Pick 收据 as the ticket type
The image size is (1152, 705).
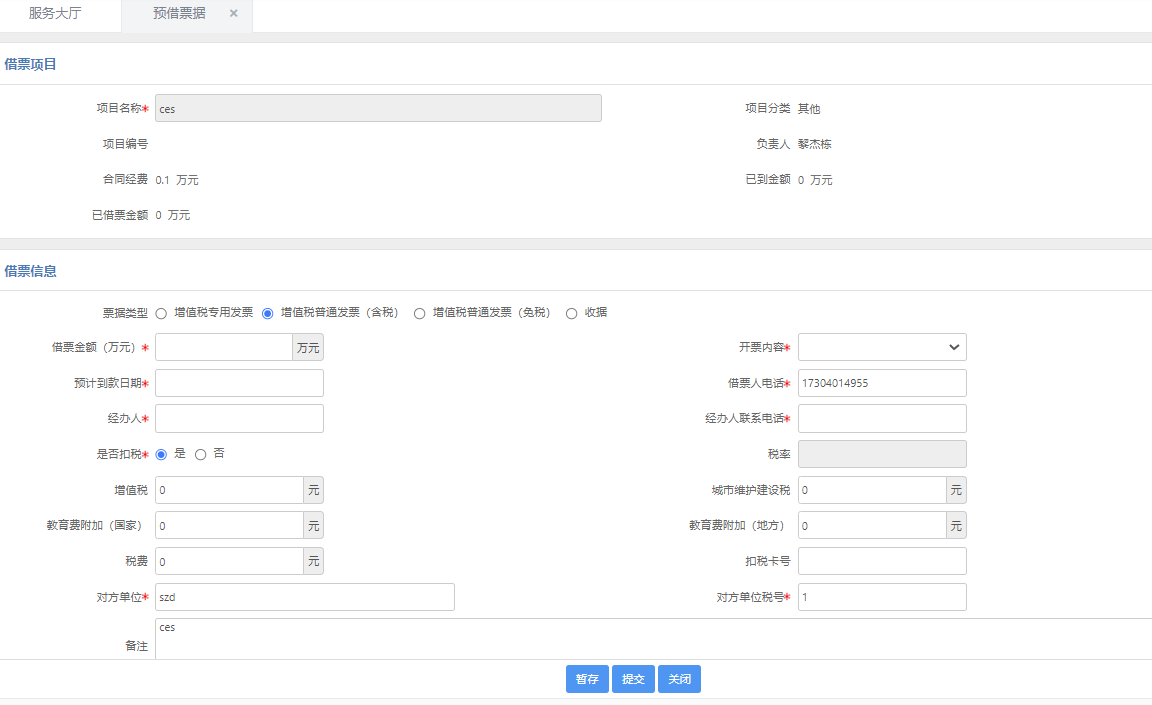click(572, 313)
